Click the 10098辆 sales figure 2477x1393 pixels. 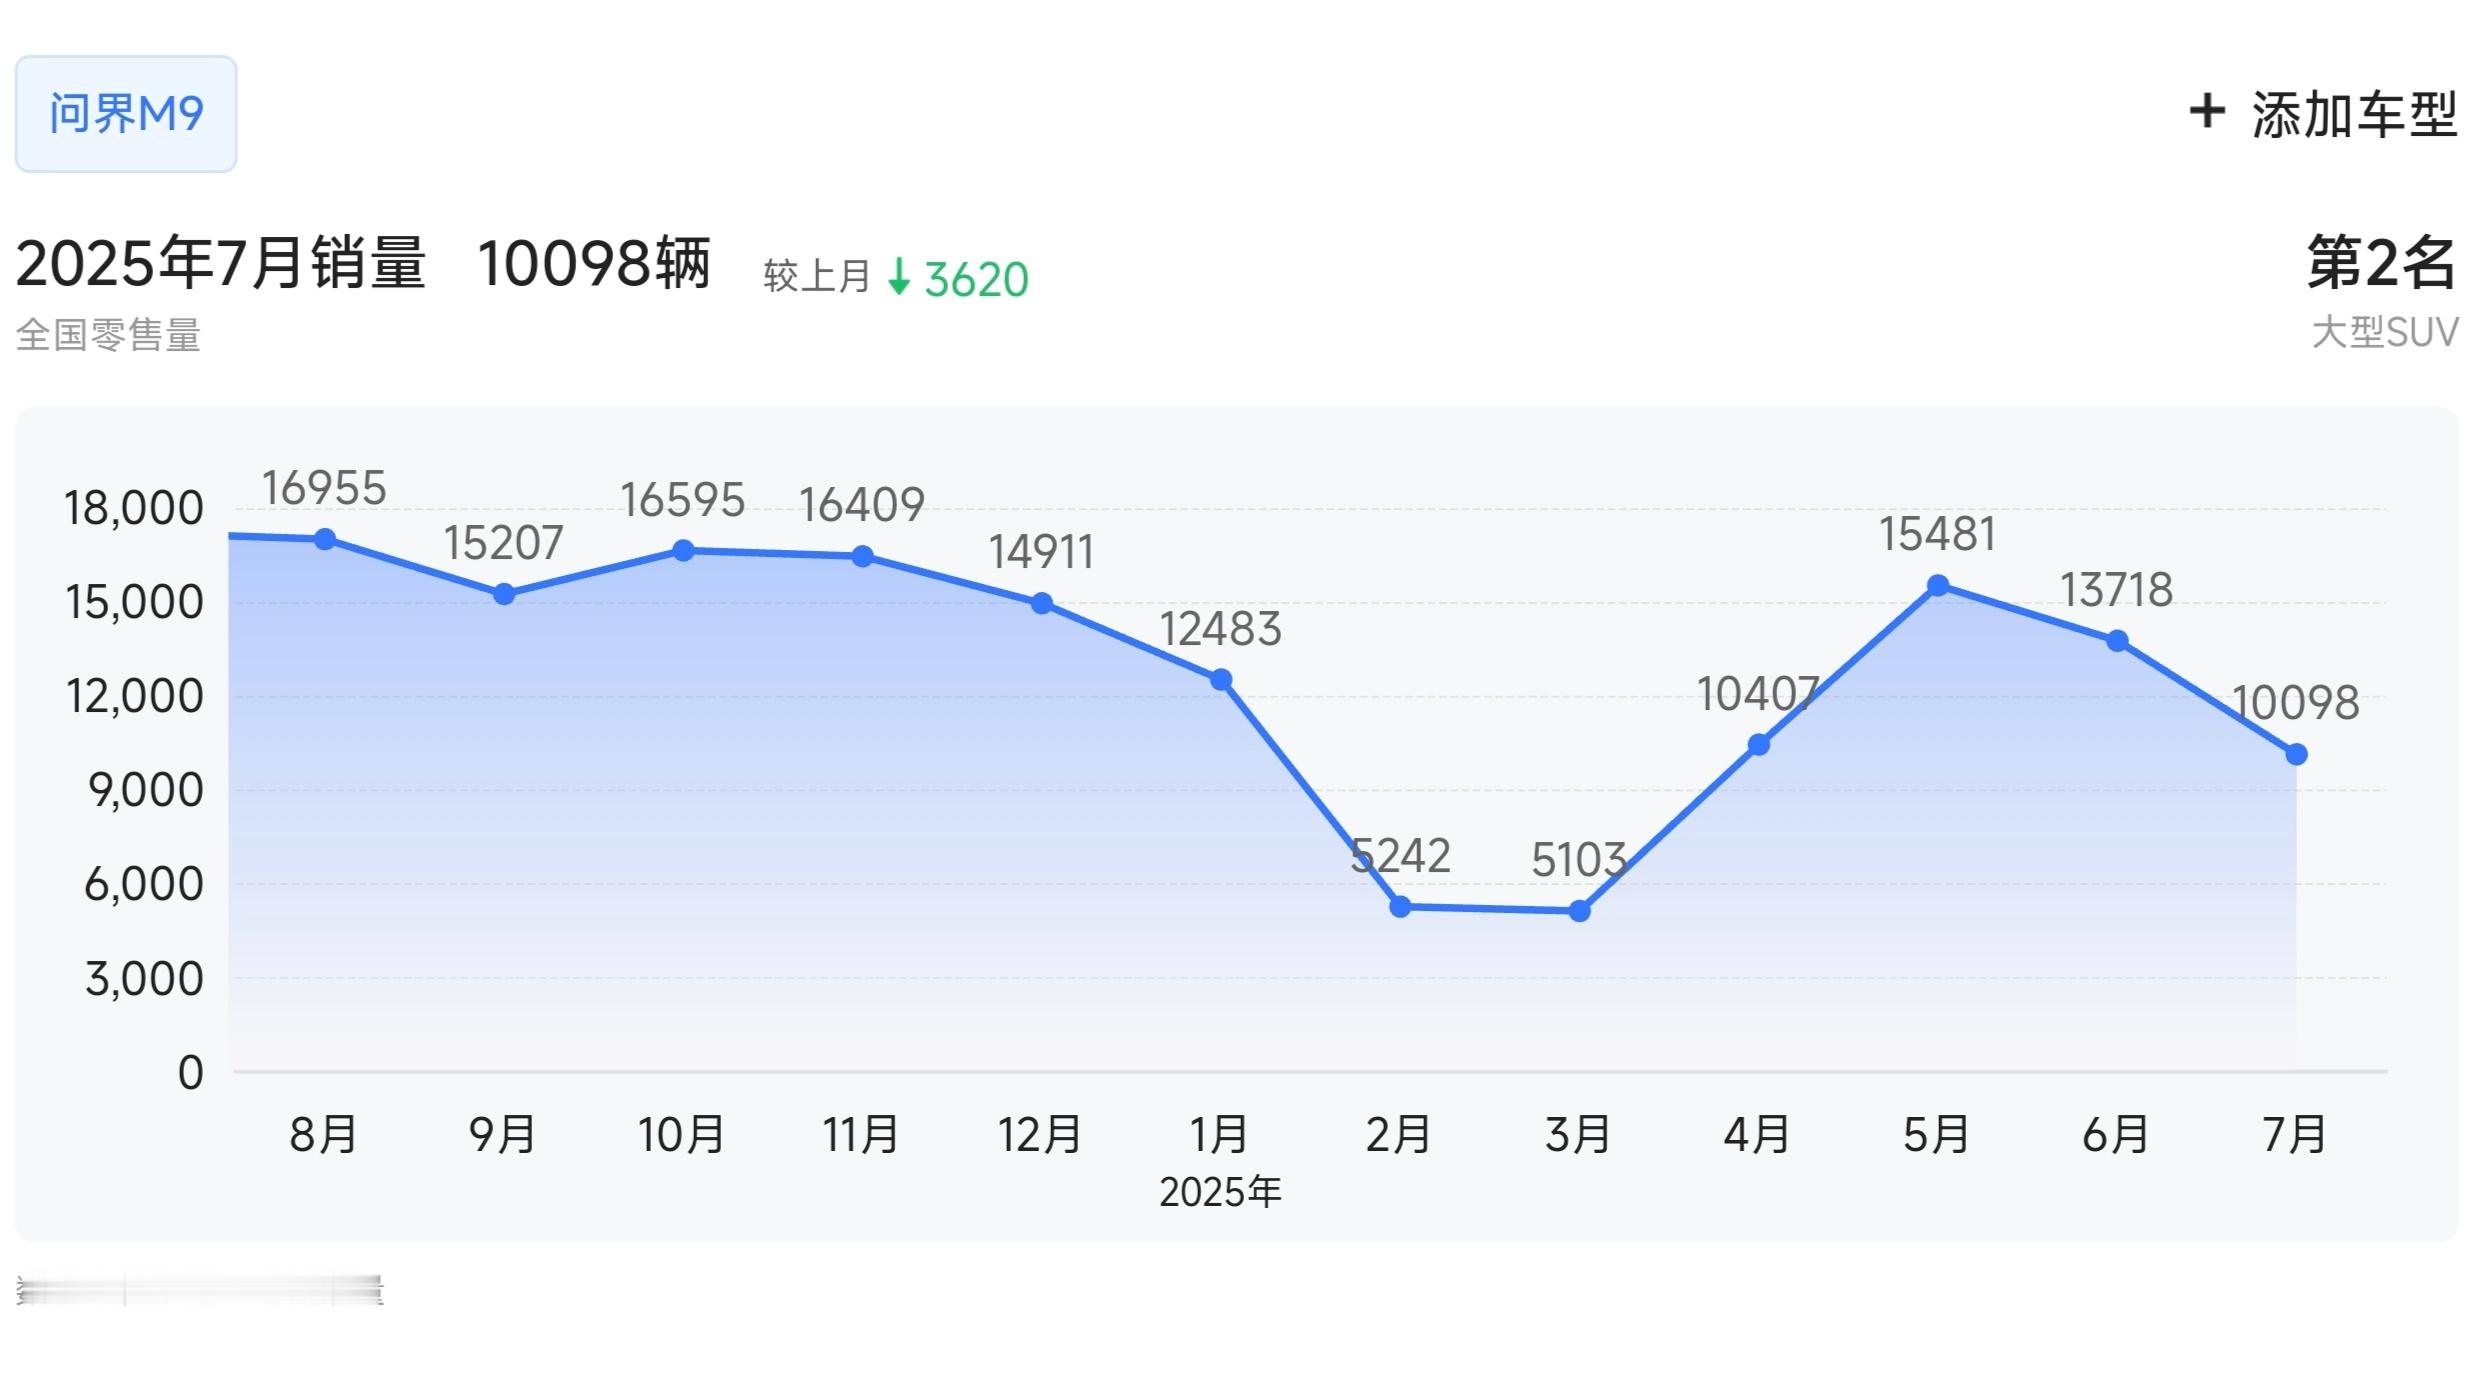(x=594, y=263)
